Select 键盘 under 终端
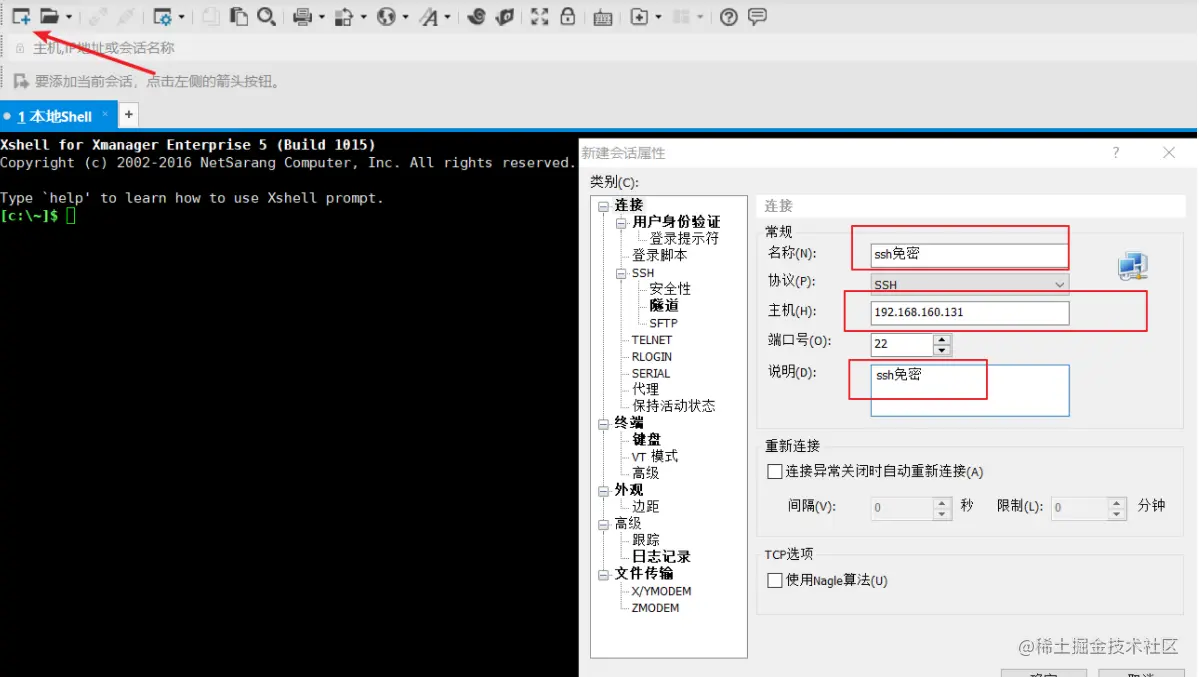 646,440
